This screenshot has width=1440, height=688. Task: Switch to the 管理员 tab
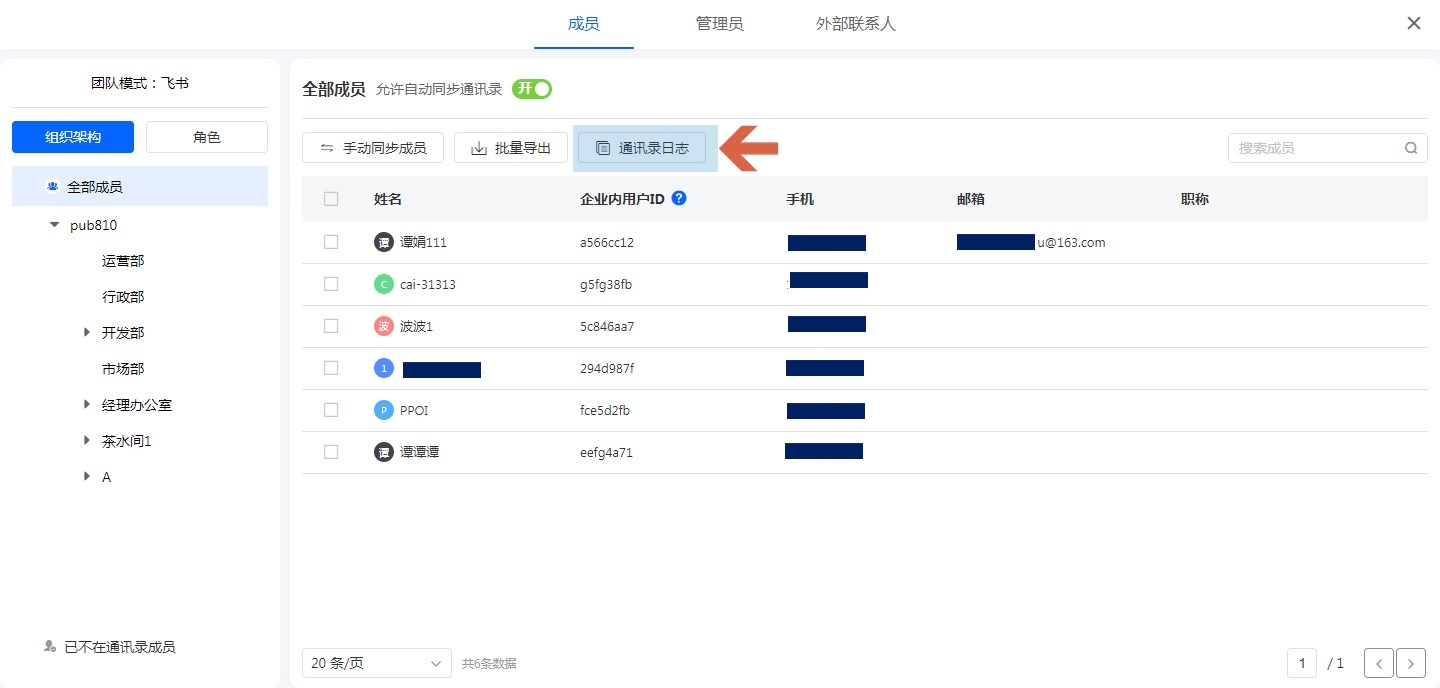[719, 24]
